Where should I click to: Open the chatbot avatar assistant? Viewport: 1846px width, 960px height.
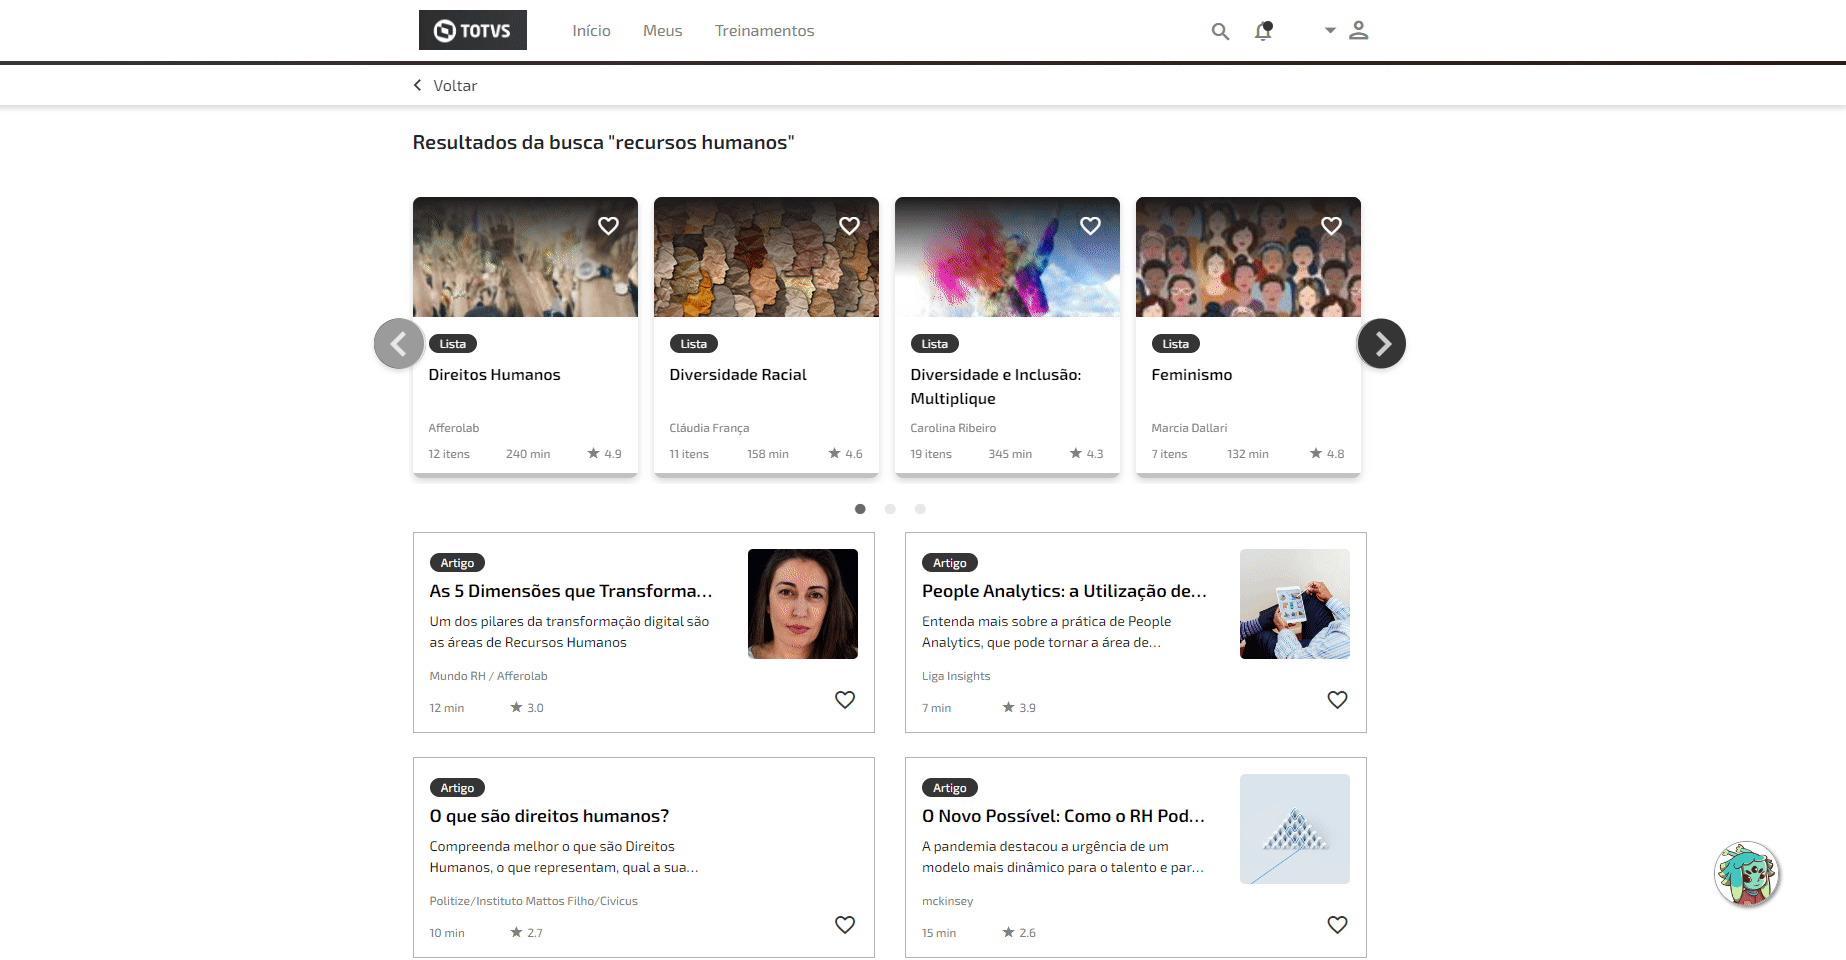[x=1747, y=874]
